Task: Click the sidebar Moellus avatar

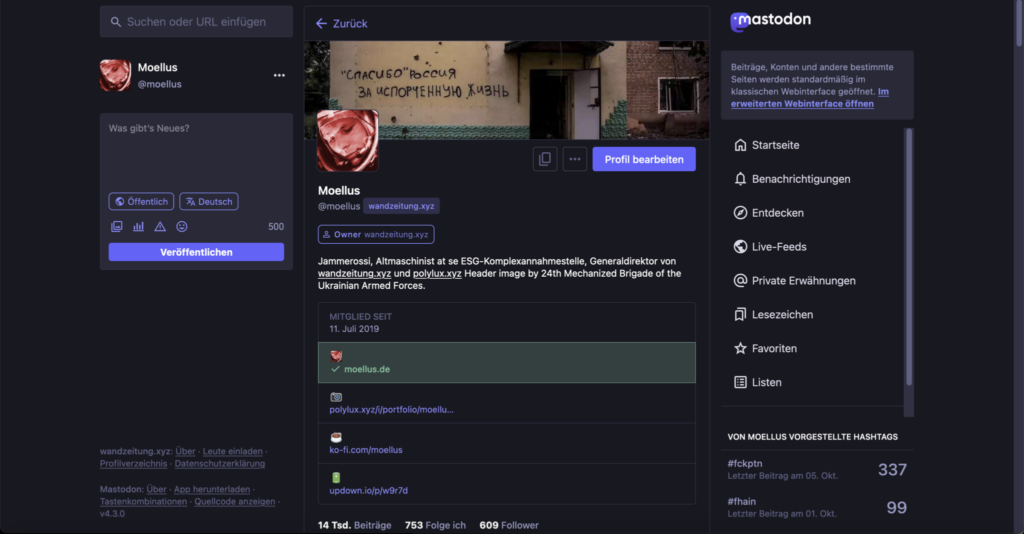Action: pos(116,75)
